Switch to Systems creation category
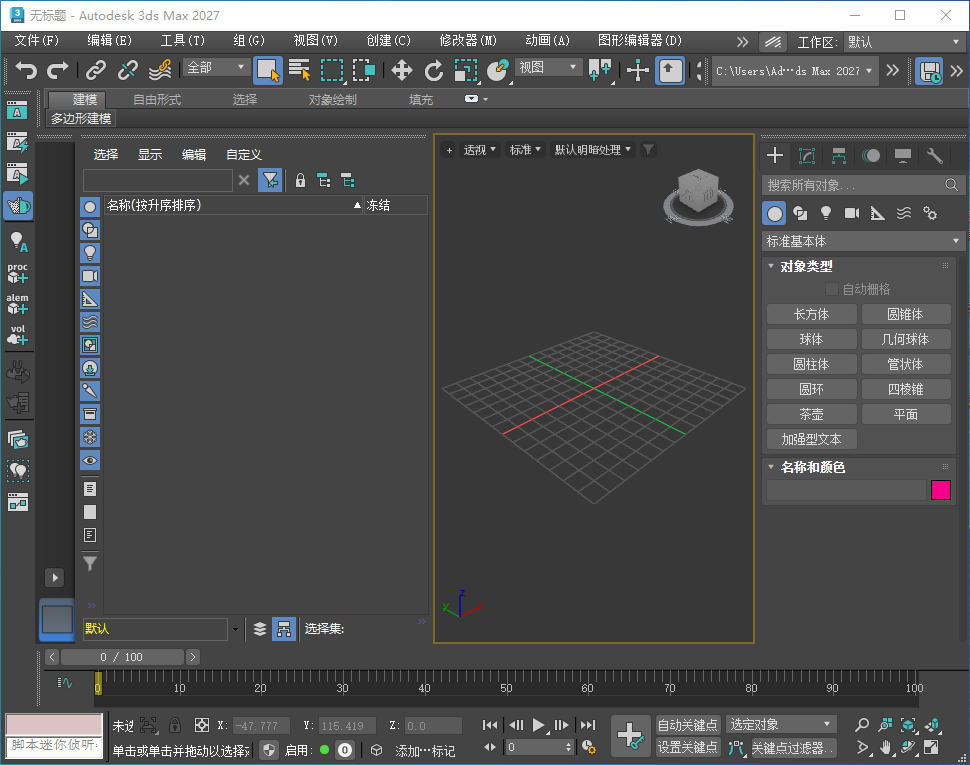This screenshot has width=970, height=765. point(930,214)
